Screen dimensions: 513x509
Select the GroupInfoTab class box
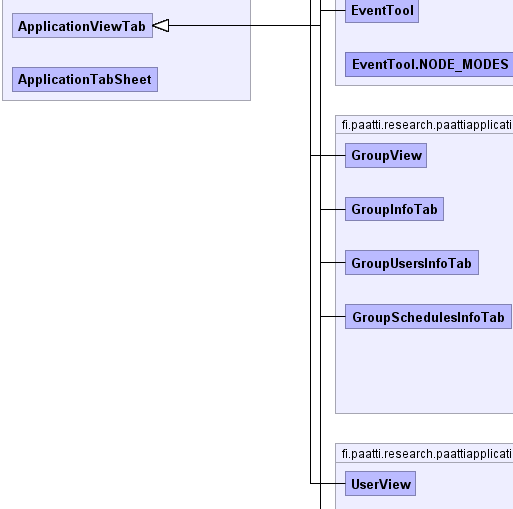[394, 209]
